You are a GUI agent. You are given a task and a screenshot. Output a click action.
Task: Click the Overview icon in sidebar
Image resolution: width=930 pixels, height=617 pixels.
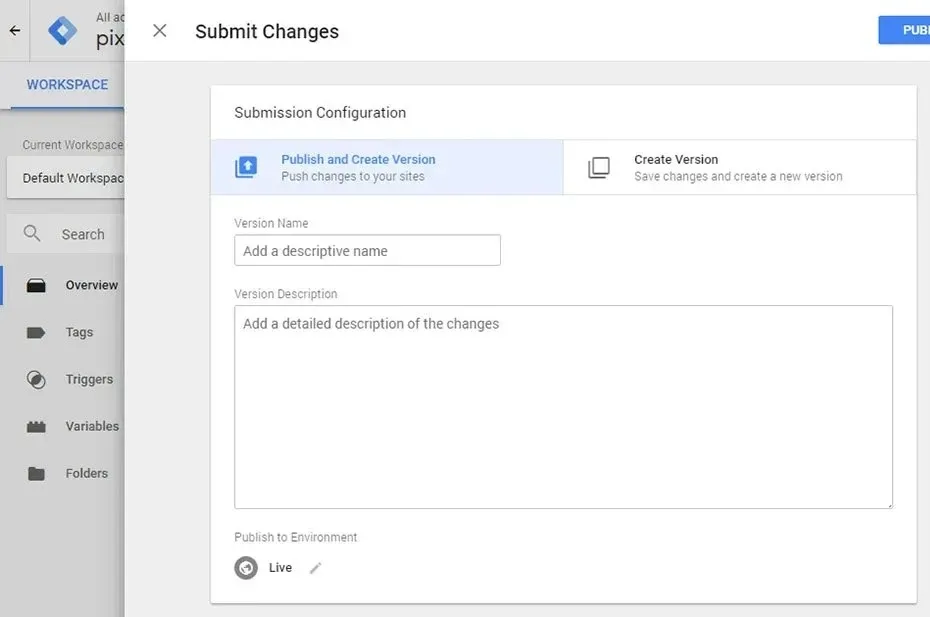click(x=36, y=285)
